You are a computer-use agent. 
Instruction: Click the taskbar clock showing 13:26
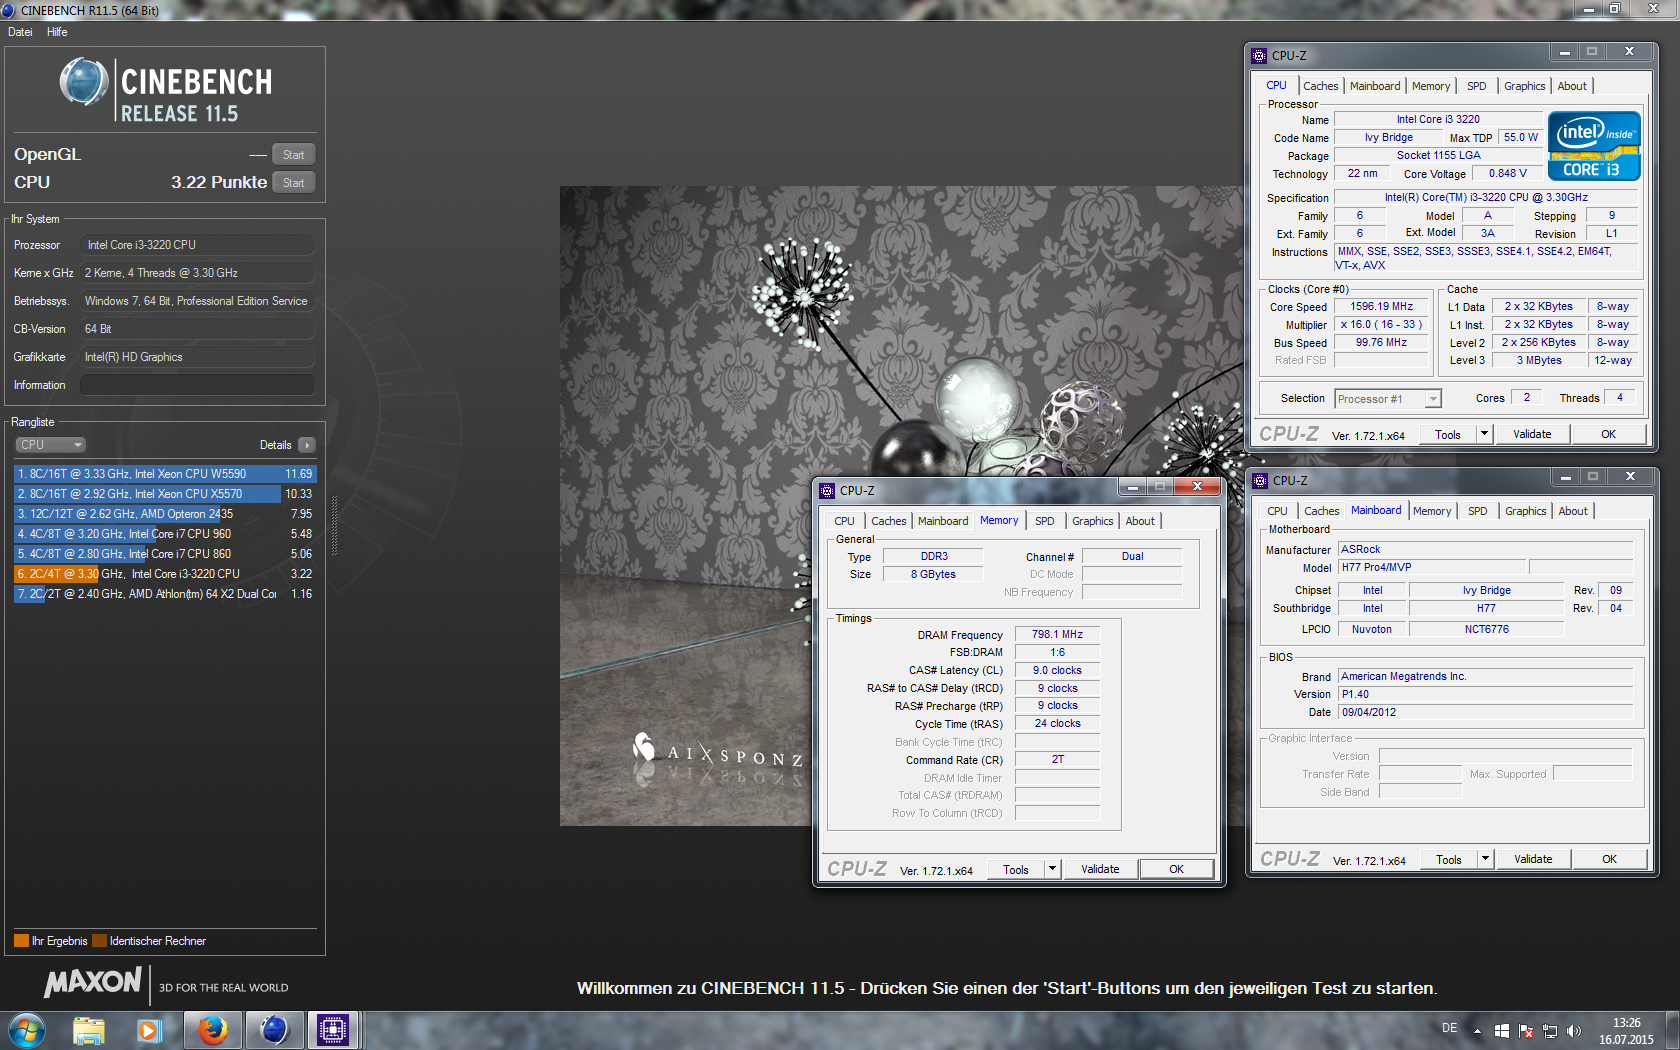pos(1626,1031)
